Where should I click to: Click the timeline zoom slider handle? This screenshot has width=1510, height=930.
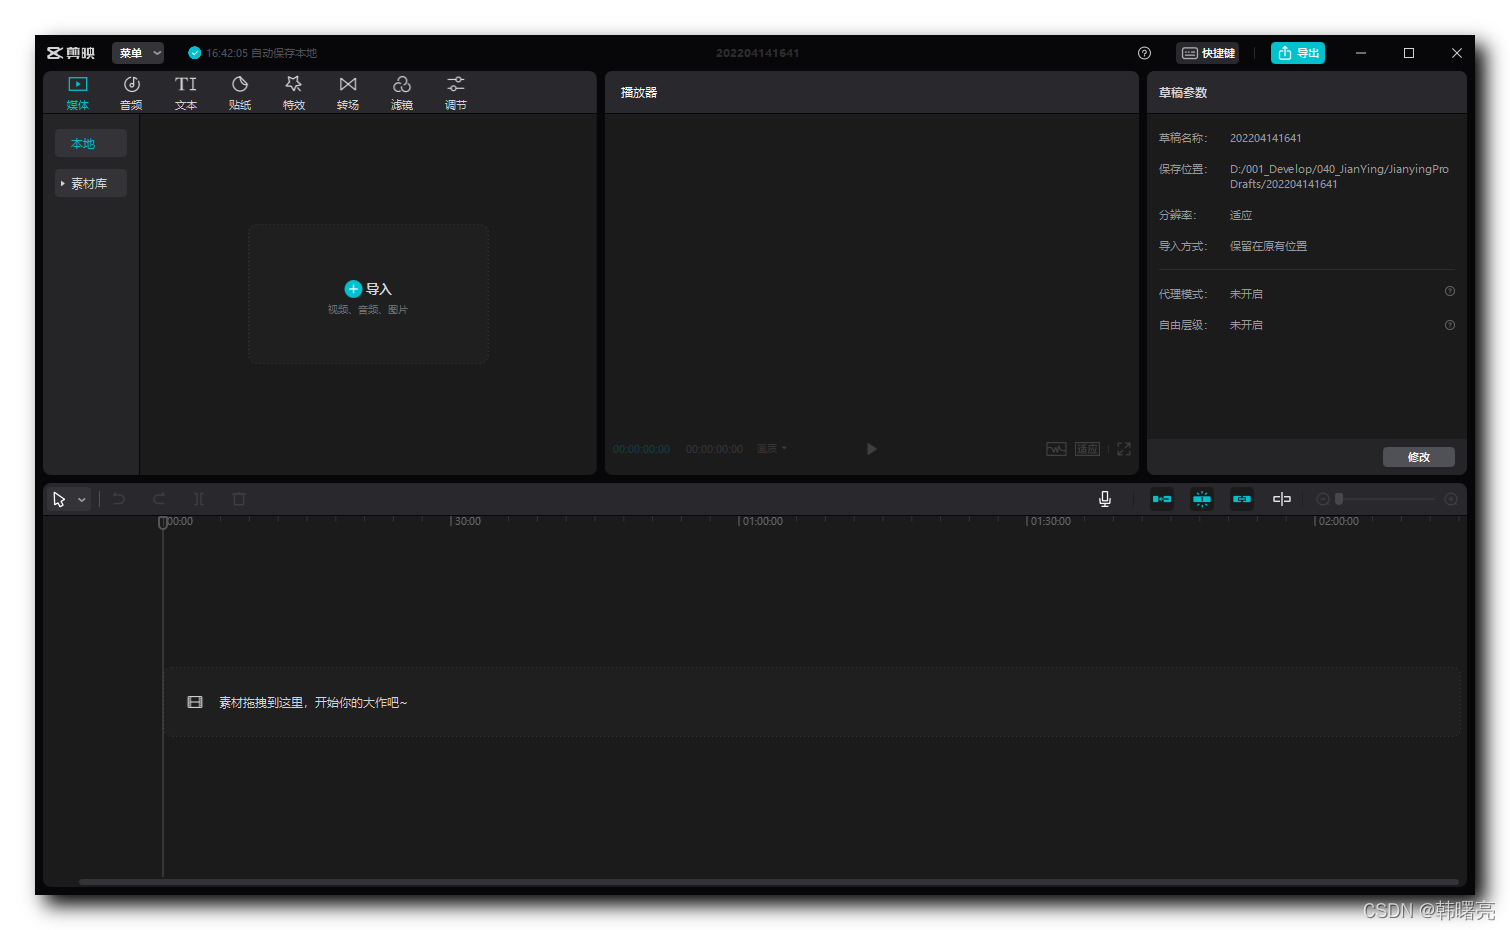tap(1339, 499)
